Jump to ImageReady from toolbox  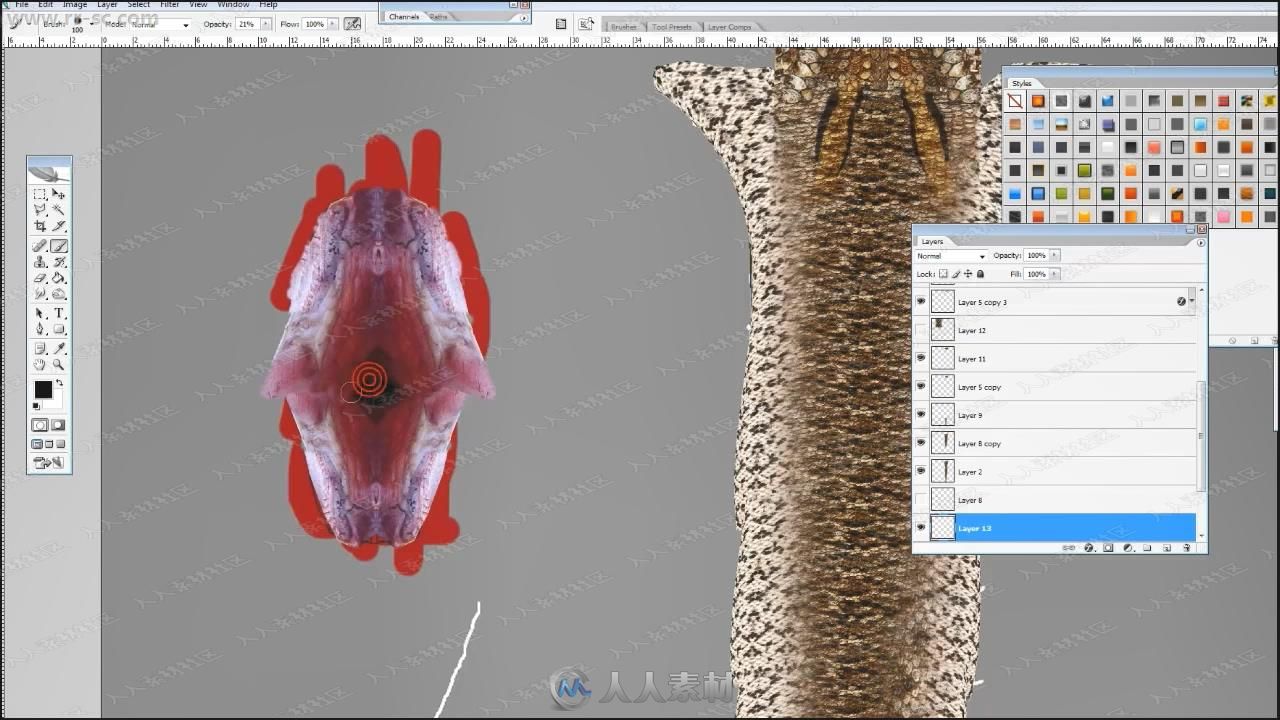coord(49,462)
